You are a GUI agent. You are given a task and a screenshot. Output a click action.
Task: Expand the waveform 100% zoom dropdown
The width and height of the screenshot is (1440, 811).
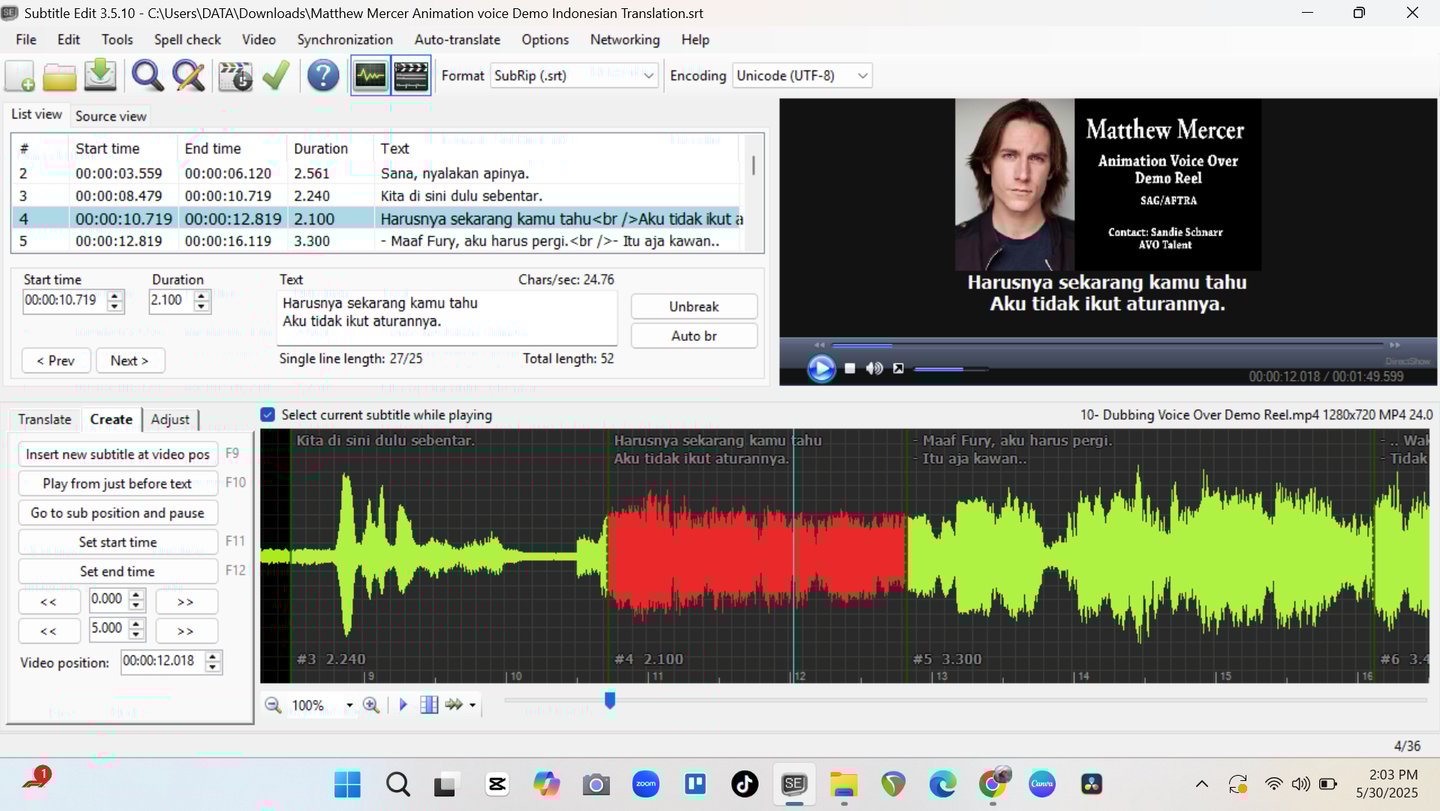click(x=349, y=706)
